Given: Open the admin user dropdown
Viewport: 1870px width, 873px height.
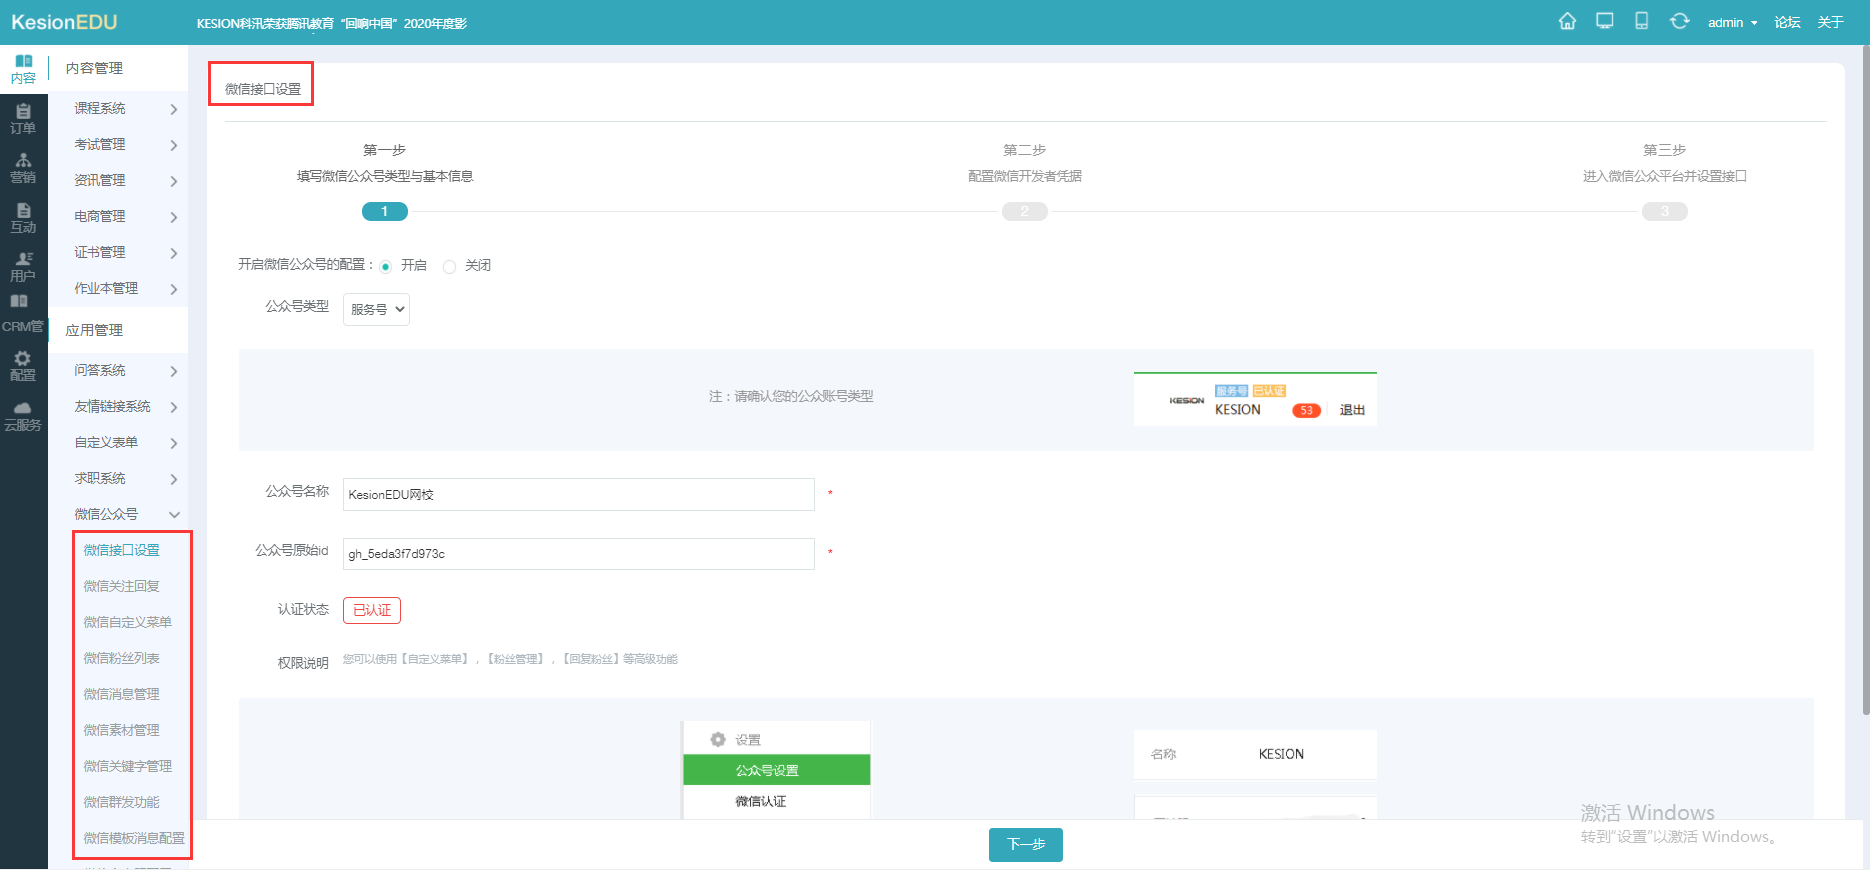Looking at the screenshot, I should (x=1732, y=22).
